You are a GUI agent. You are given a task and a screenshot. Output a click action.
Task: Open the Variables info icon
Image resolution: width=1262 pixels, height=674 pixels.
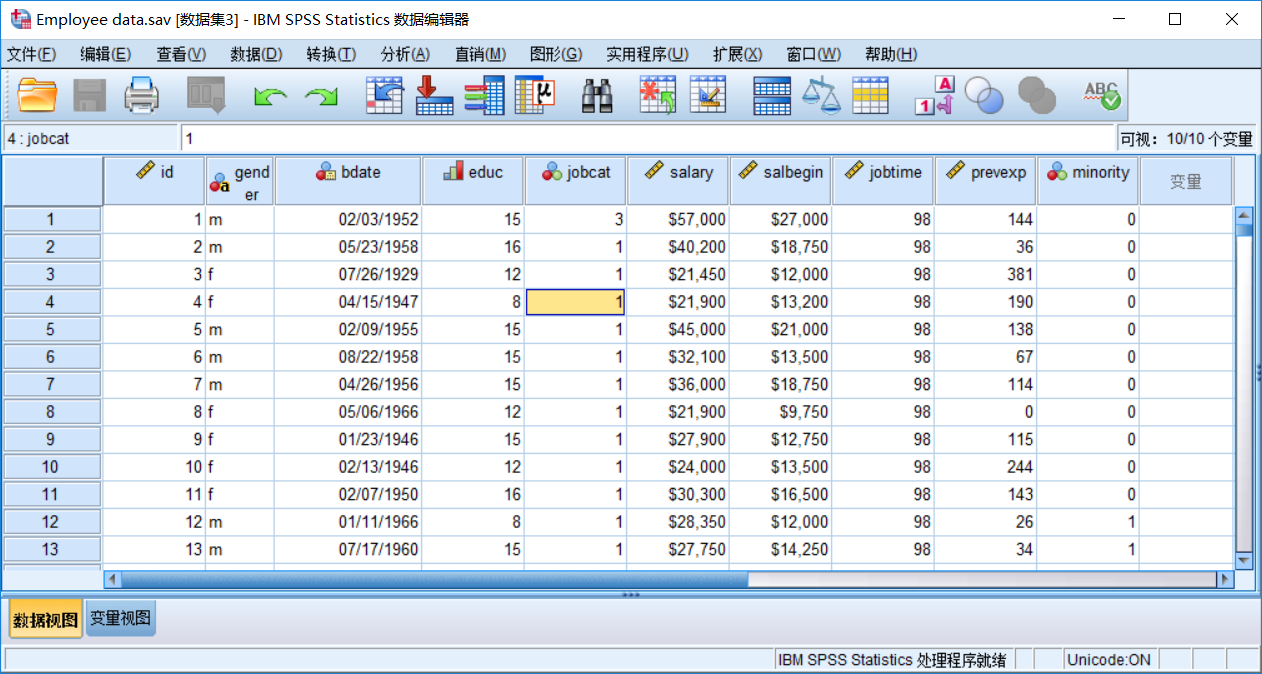(484, 95)
